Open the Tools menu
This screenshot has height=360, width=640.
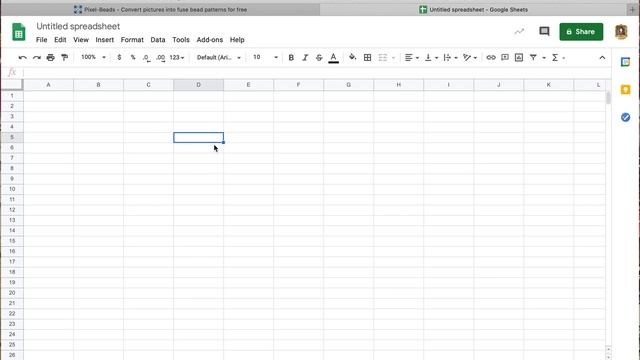pos(181,40)
